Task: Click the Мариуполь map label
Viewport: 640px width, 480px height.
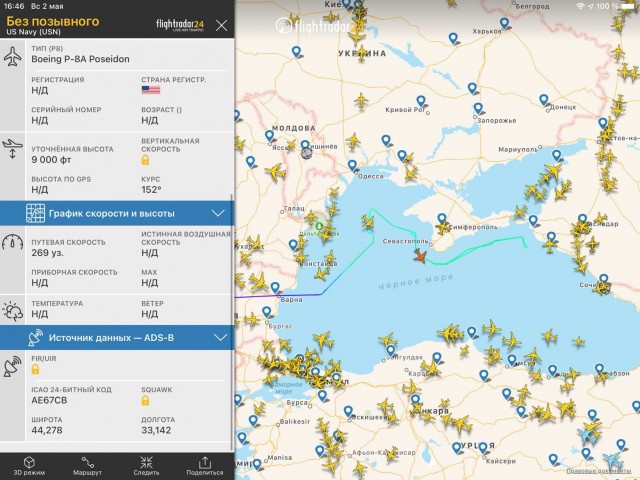Action: pyautogui.click(x=518, y=150)
